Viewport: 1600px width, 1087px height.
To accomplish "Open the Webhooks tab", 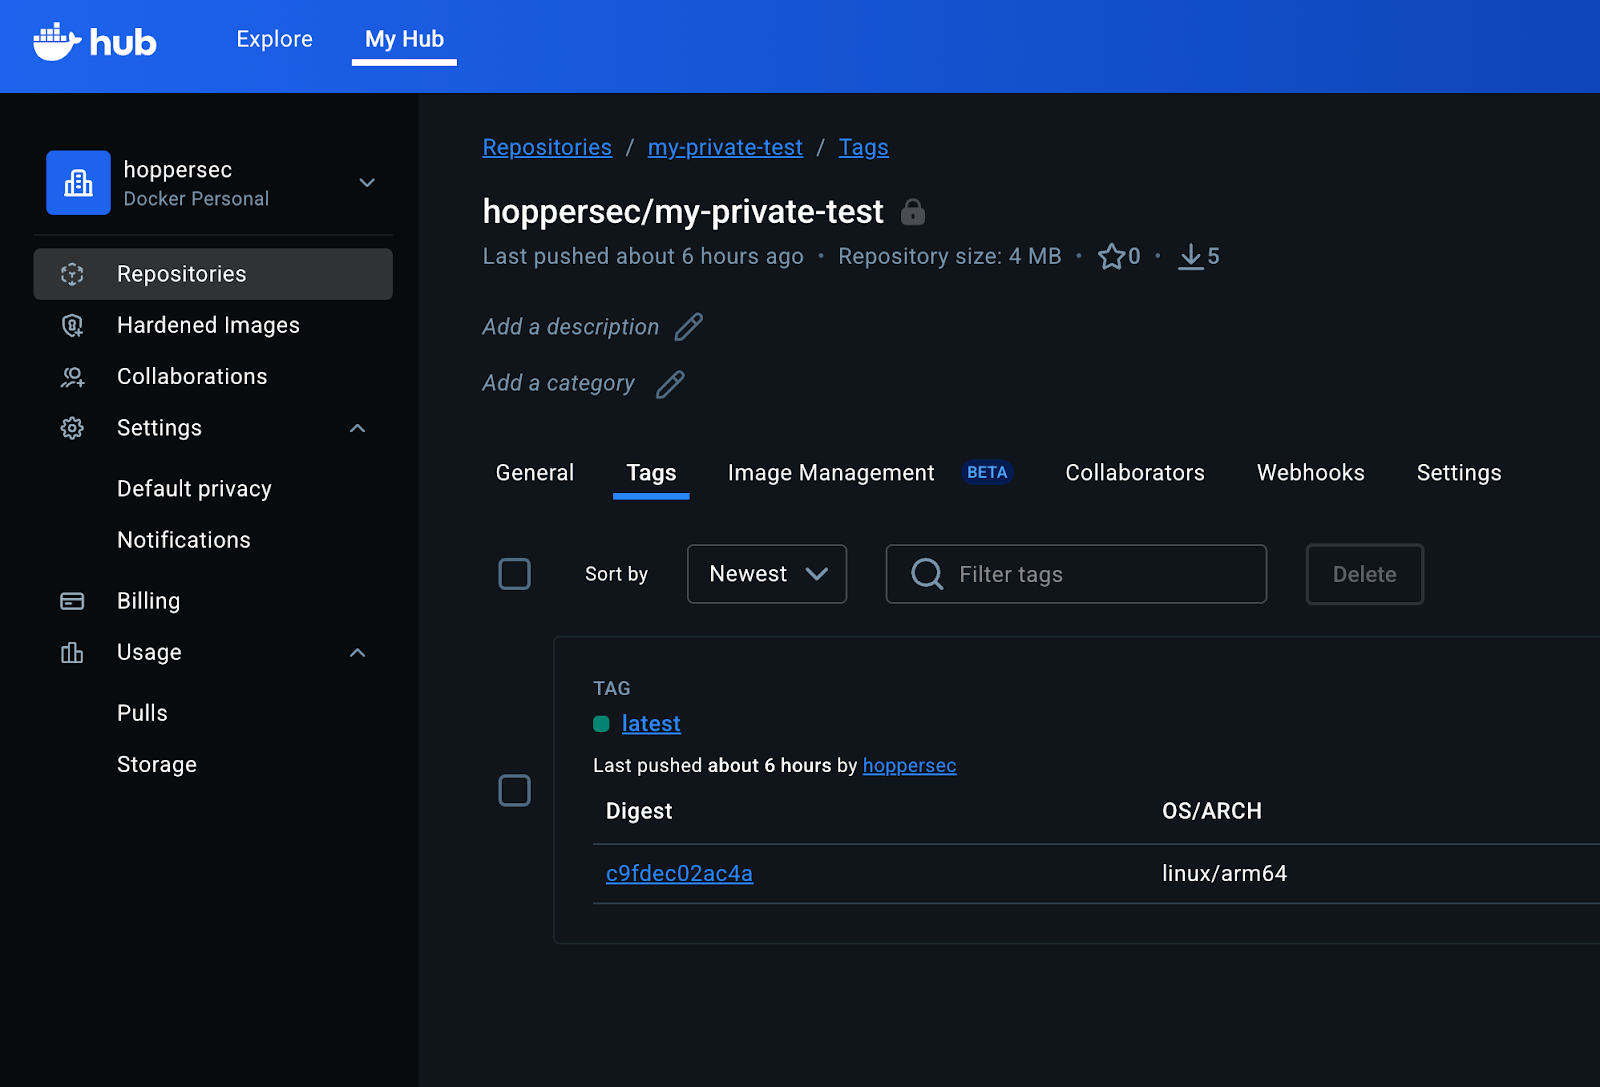I will coord(1310,473).
